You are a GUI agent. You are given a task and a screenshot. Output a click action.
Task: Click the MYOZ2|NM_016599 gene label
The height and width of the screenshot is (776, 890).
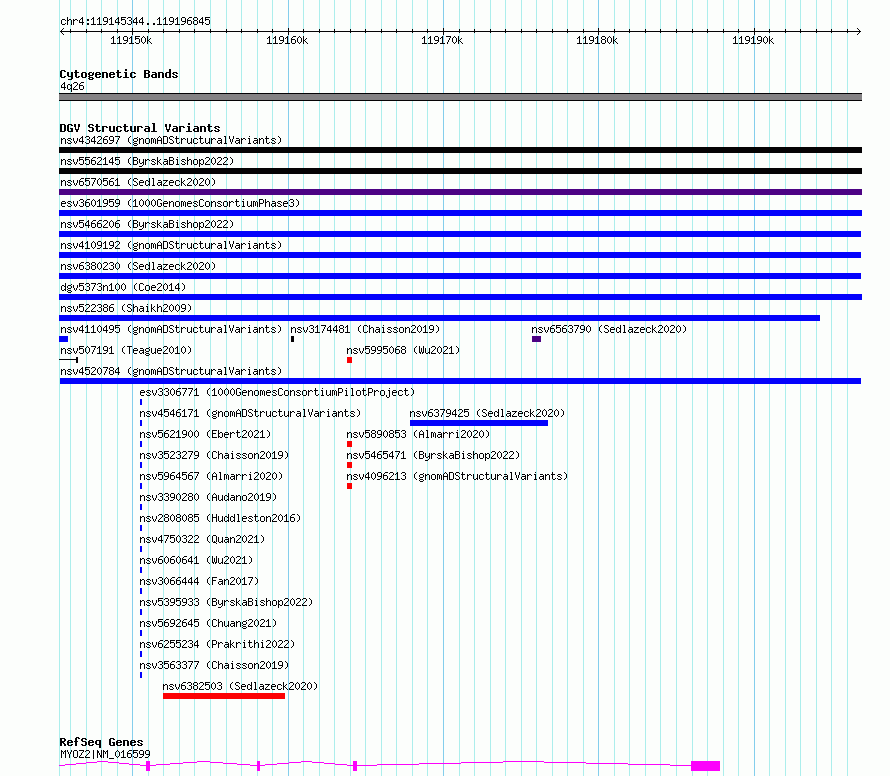(x=106, y=754)
